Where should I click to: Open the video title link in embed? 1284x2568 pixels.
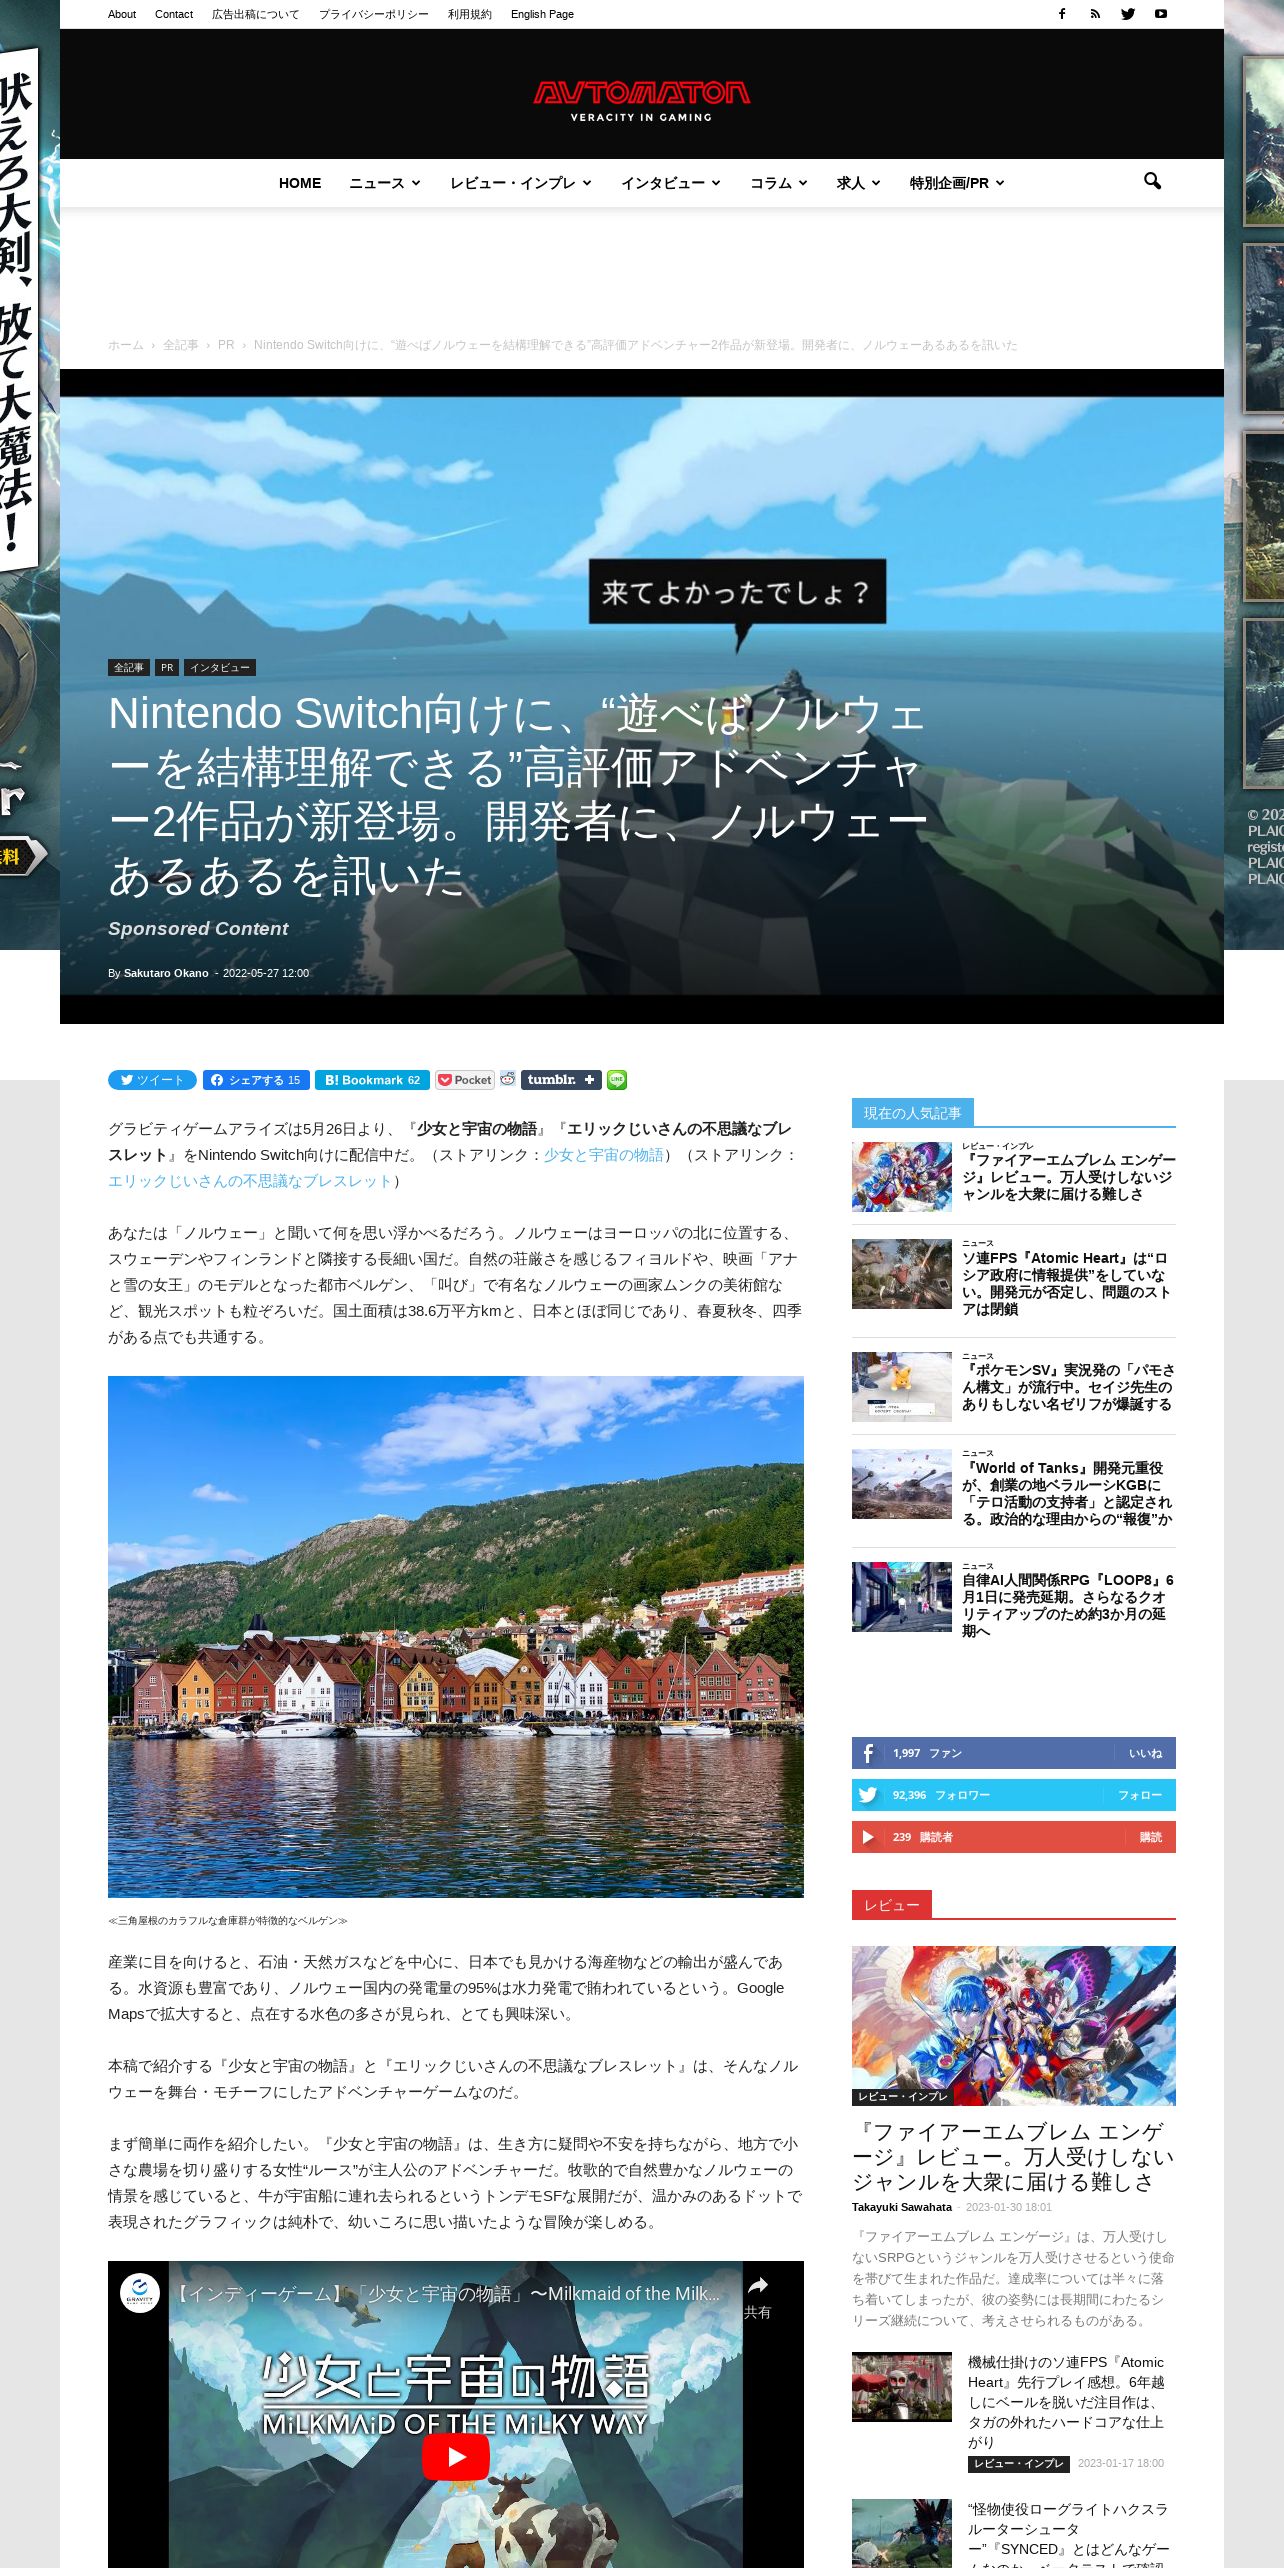point(446,2294)
